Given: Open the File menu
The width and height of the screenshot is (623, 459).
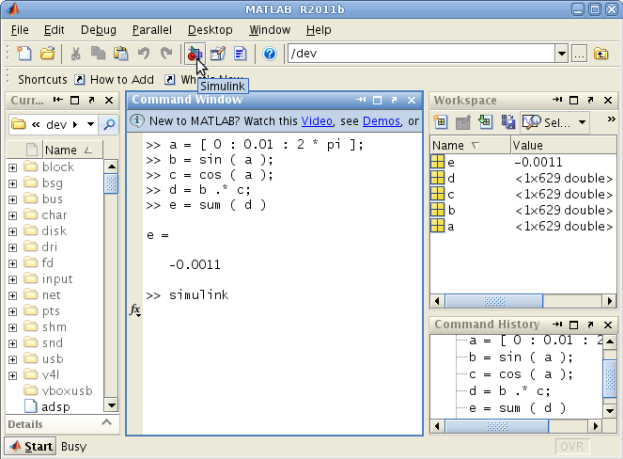Looking at the screenshot, I should pos(19,30).
